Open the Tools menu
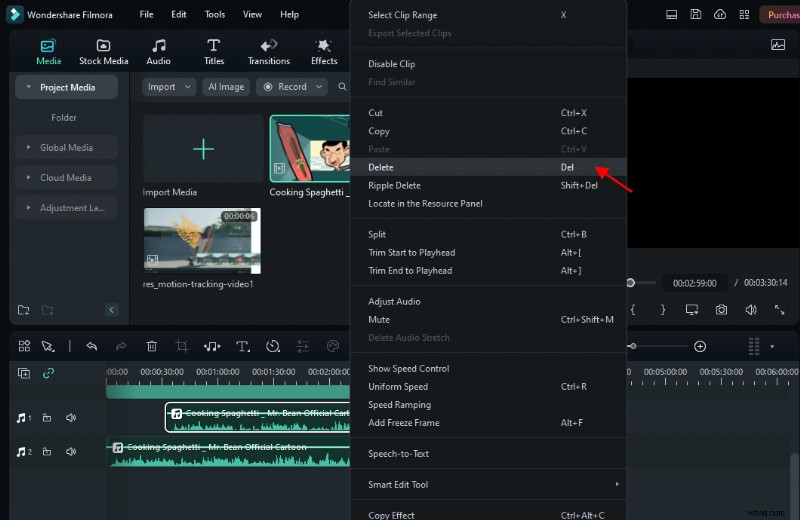 point(215,14)
